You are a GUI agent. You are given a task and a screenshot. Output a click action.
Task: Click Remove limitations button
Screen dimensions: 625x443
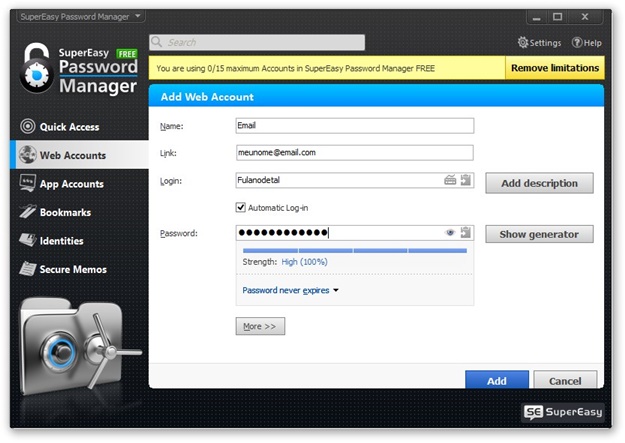coord(555,68)
